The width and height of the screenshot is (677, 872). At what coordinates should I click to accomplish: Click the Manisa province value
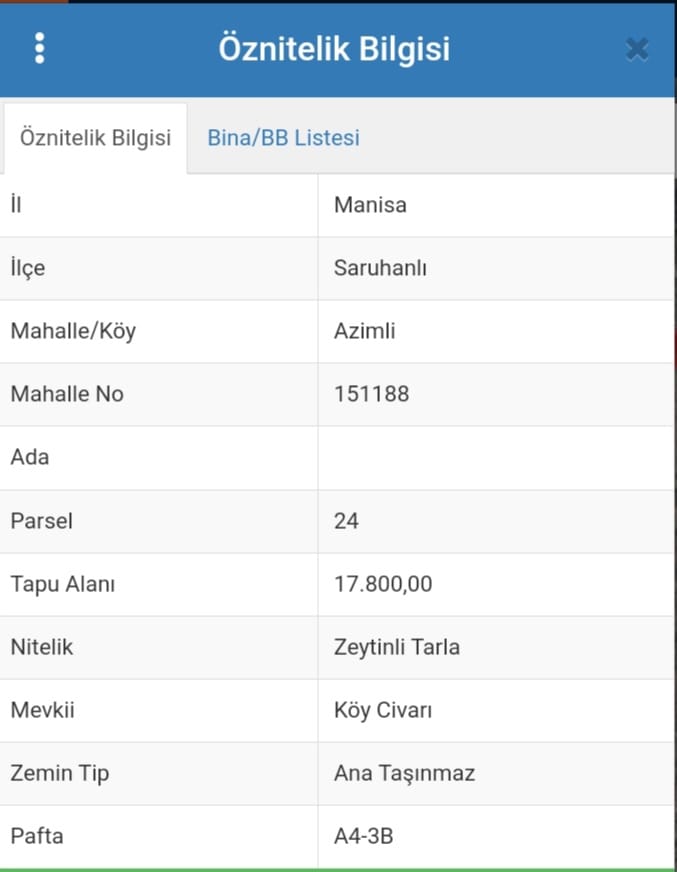(370, 205)
